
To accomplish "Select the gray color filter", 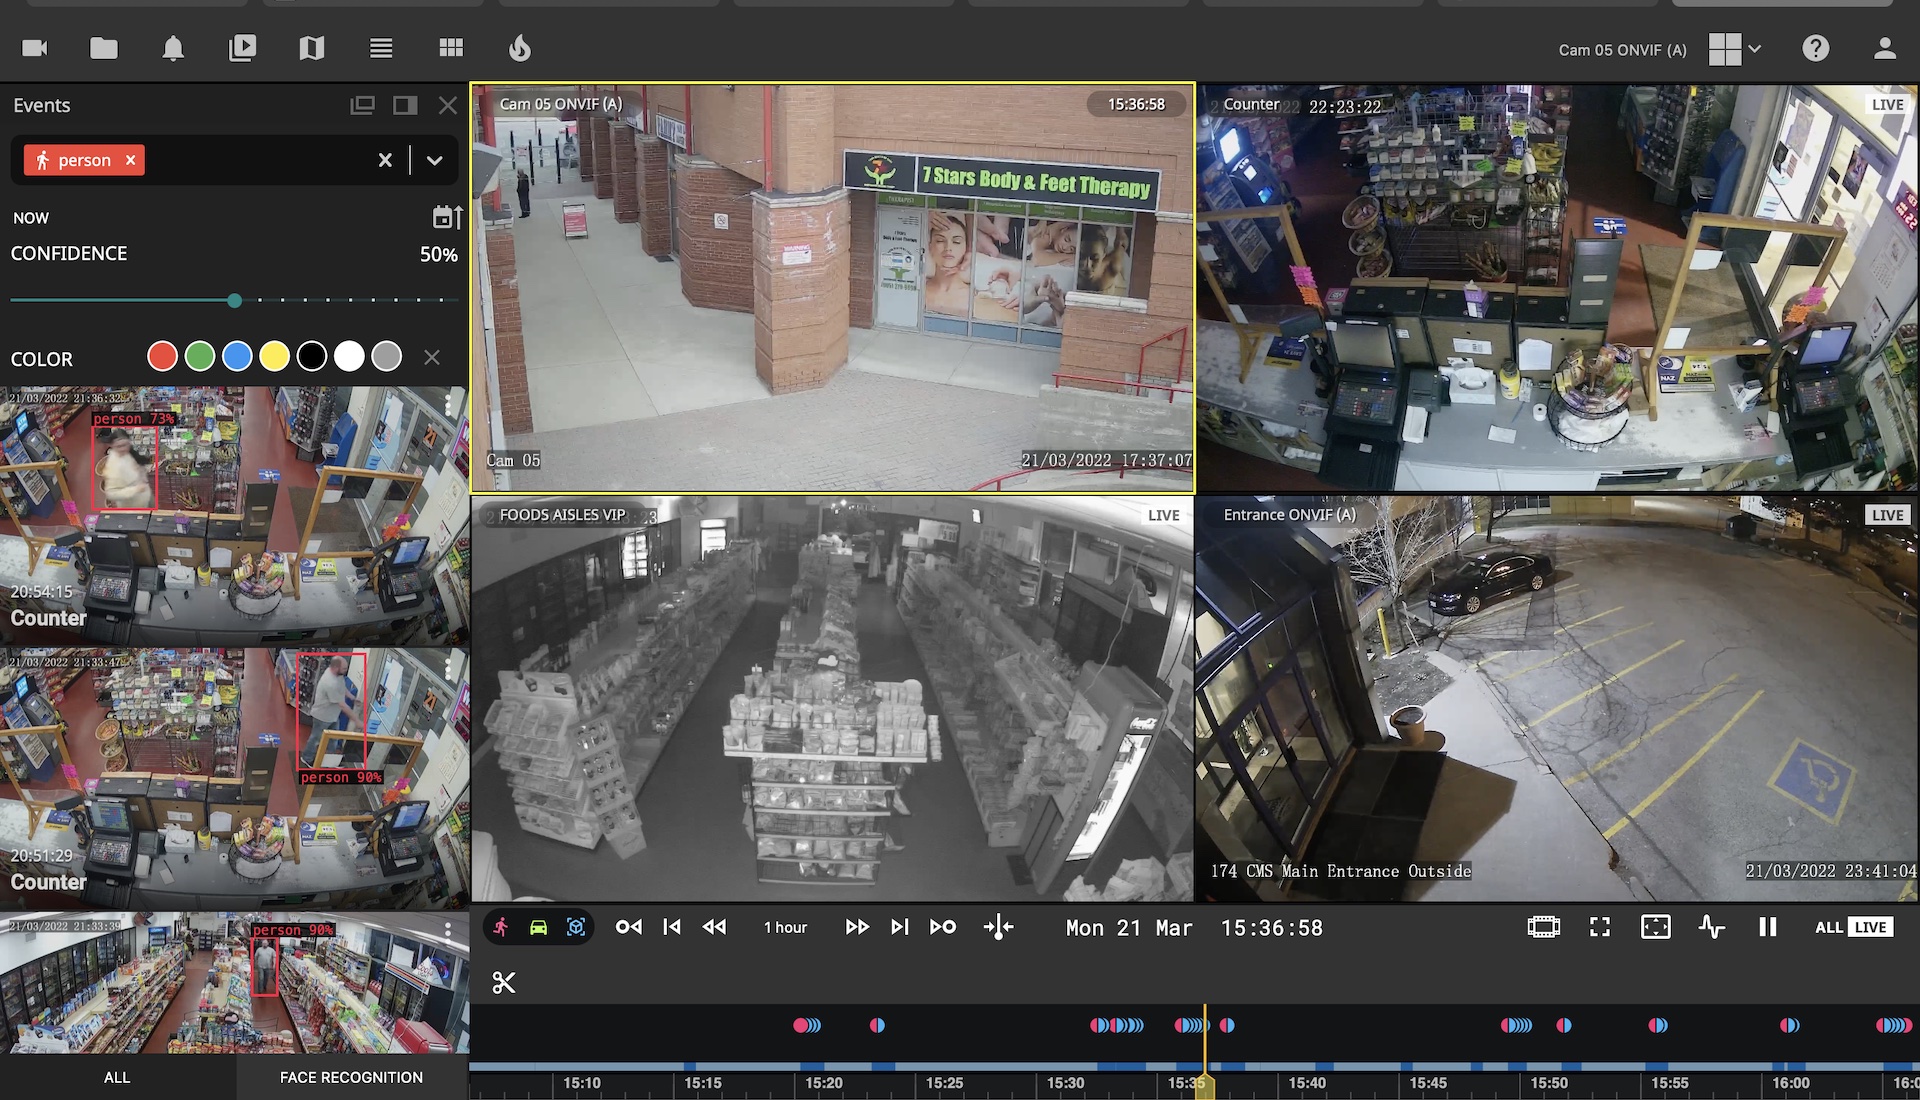I will coord(386,356).
